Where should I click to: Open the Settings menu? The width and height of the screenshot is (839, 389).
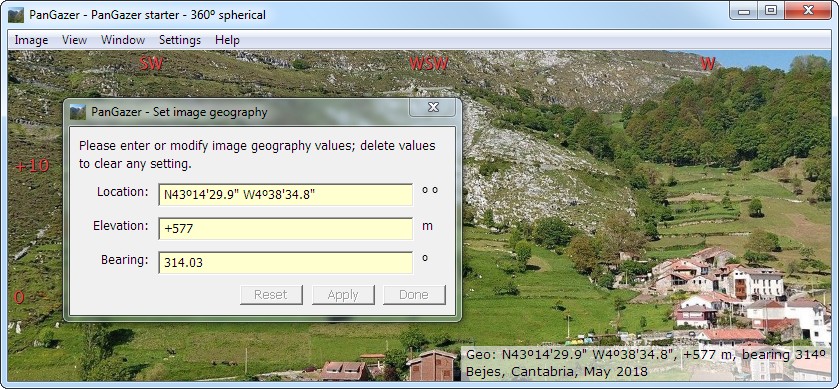pos(180,40)
